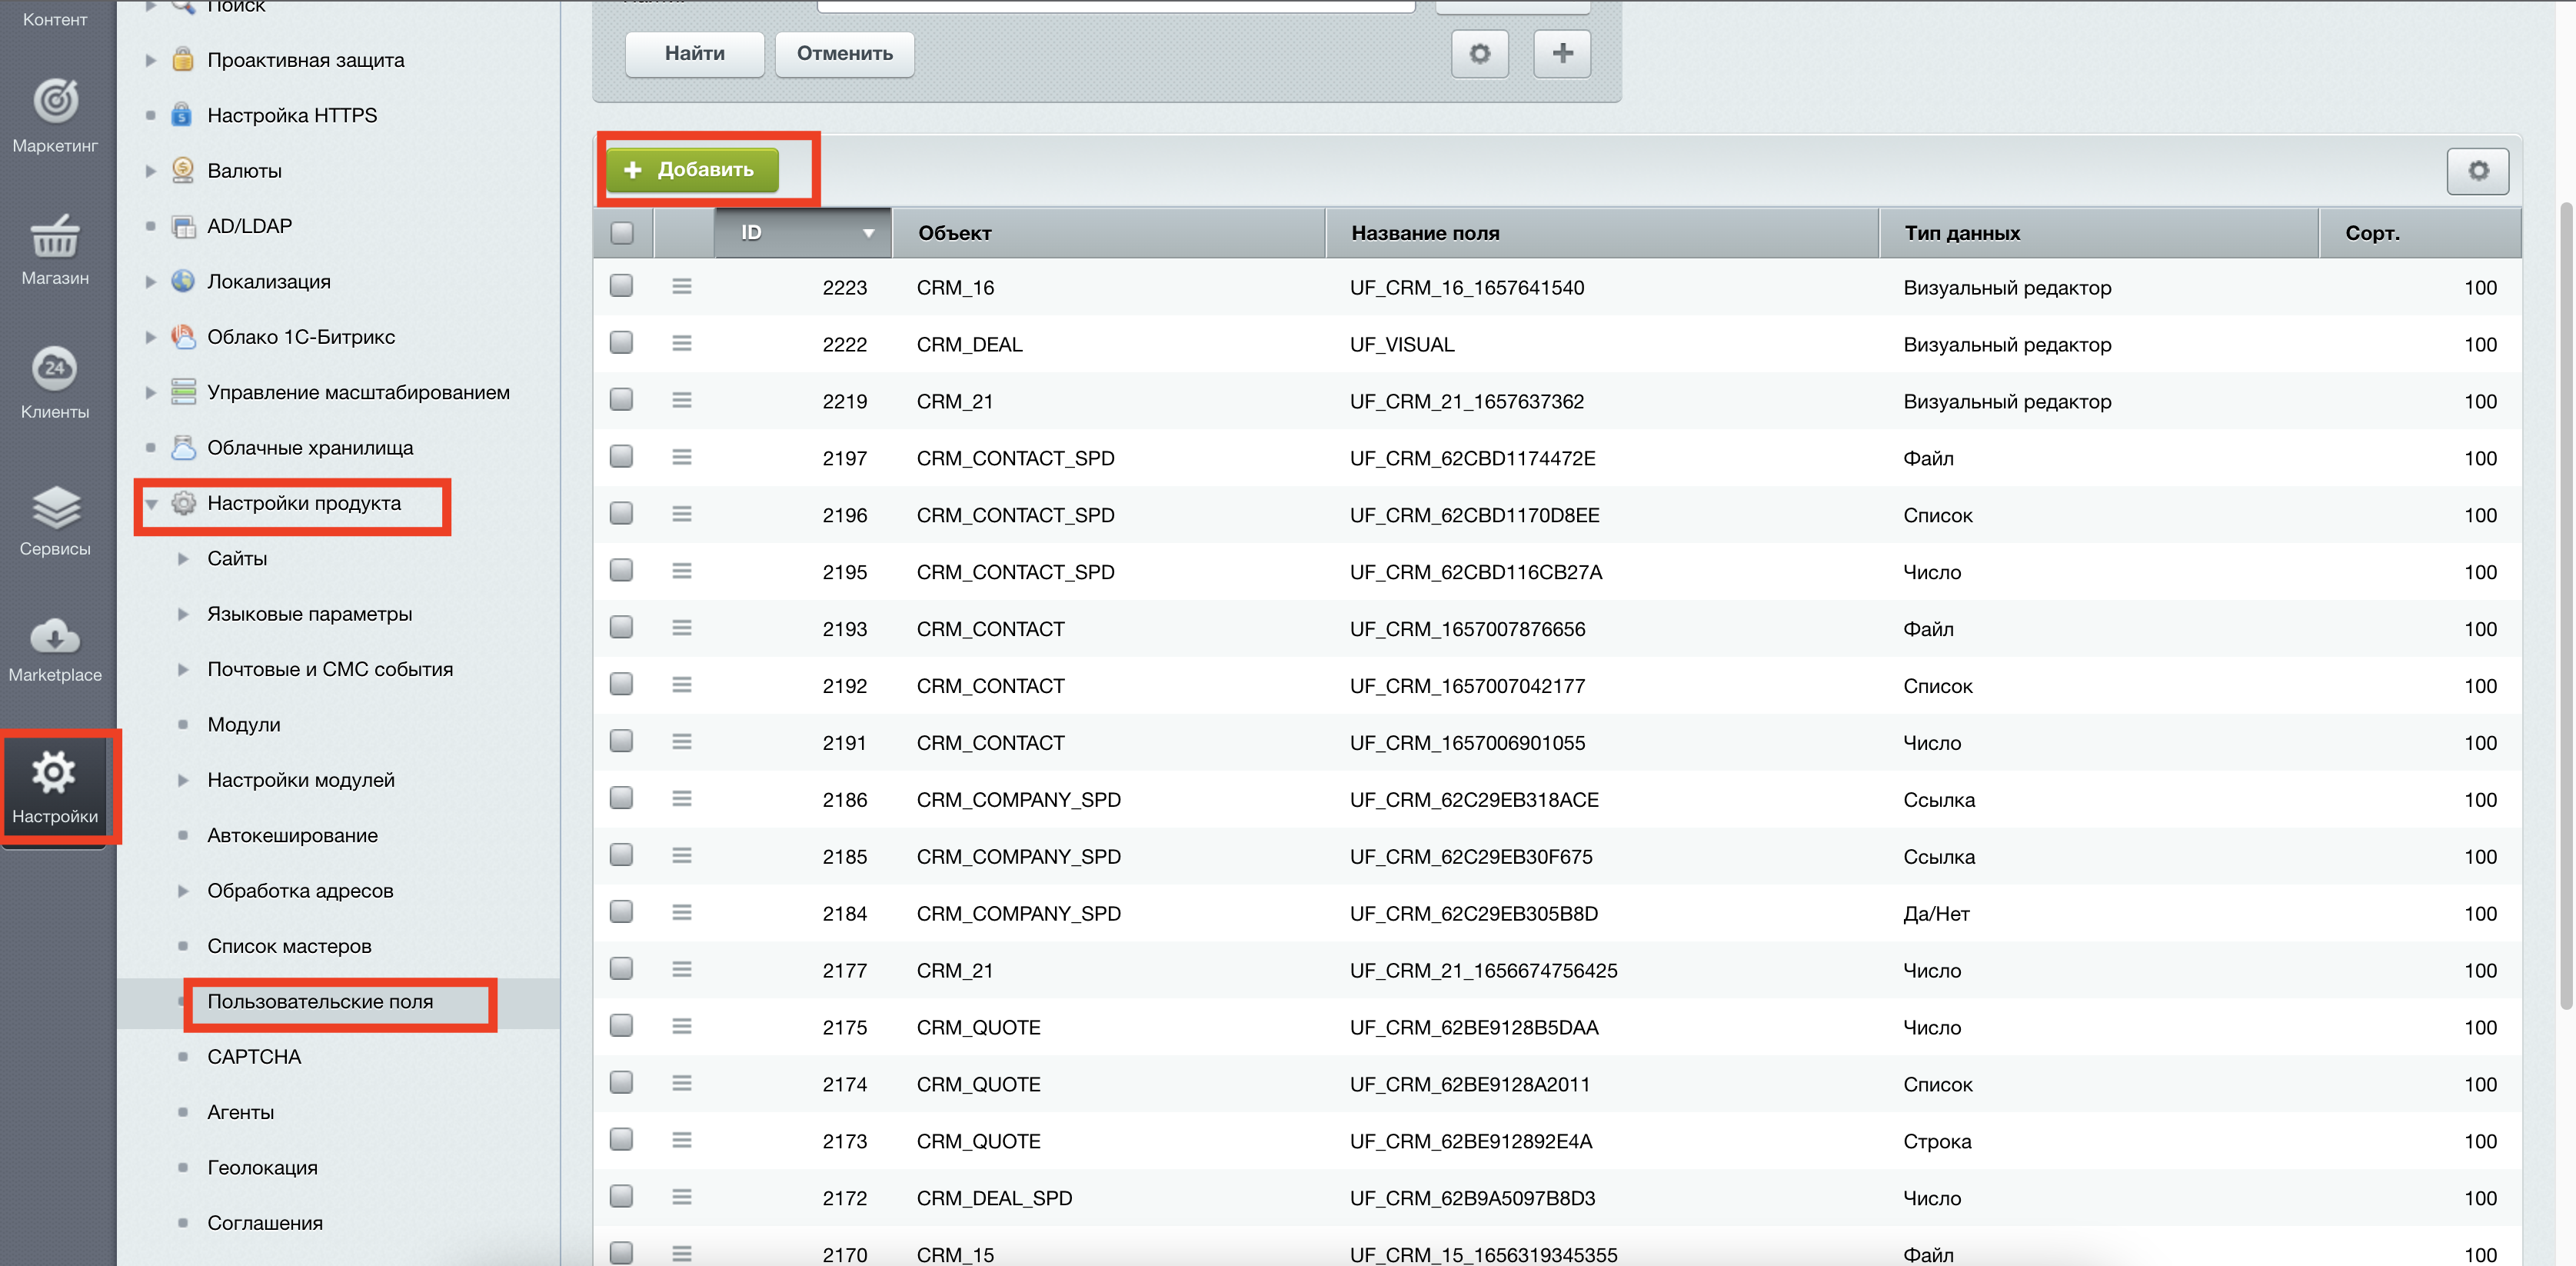Open row actions menu for ID 2223

[x=682, y=287]
